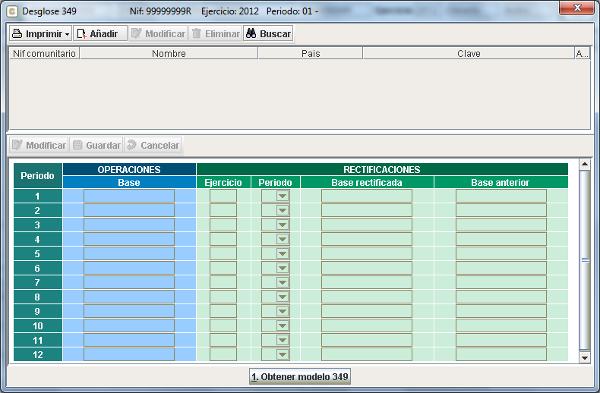
Task: Click the Eliminar trash button
Action: click(215, 34)
